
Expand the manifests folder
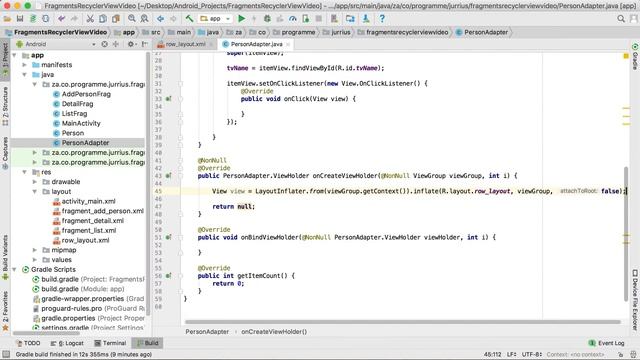pos(25,65)
